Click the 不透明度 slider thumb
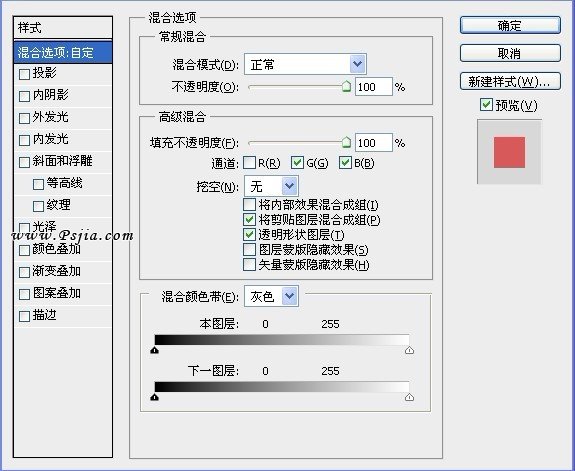This screenshot has width=575, height=471. (x=346, y=87)
